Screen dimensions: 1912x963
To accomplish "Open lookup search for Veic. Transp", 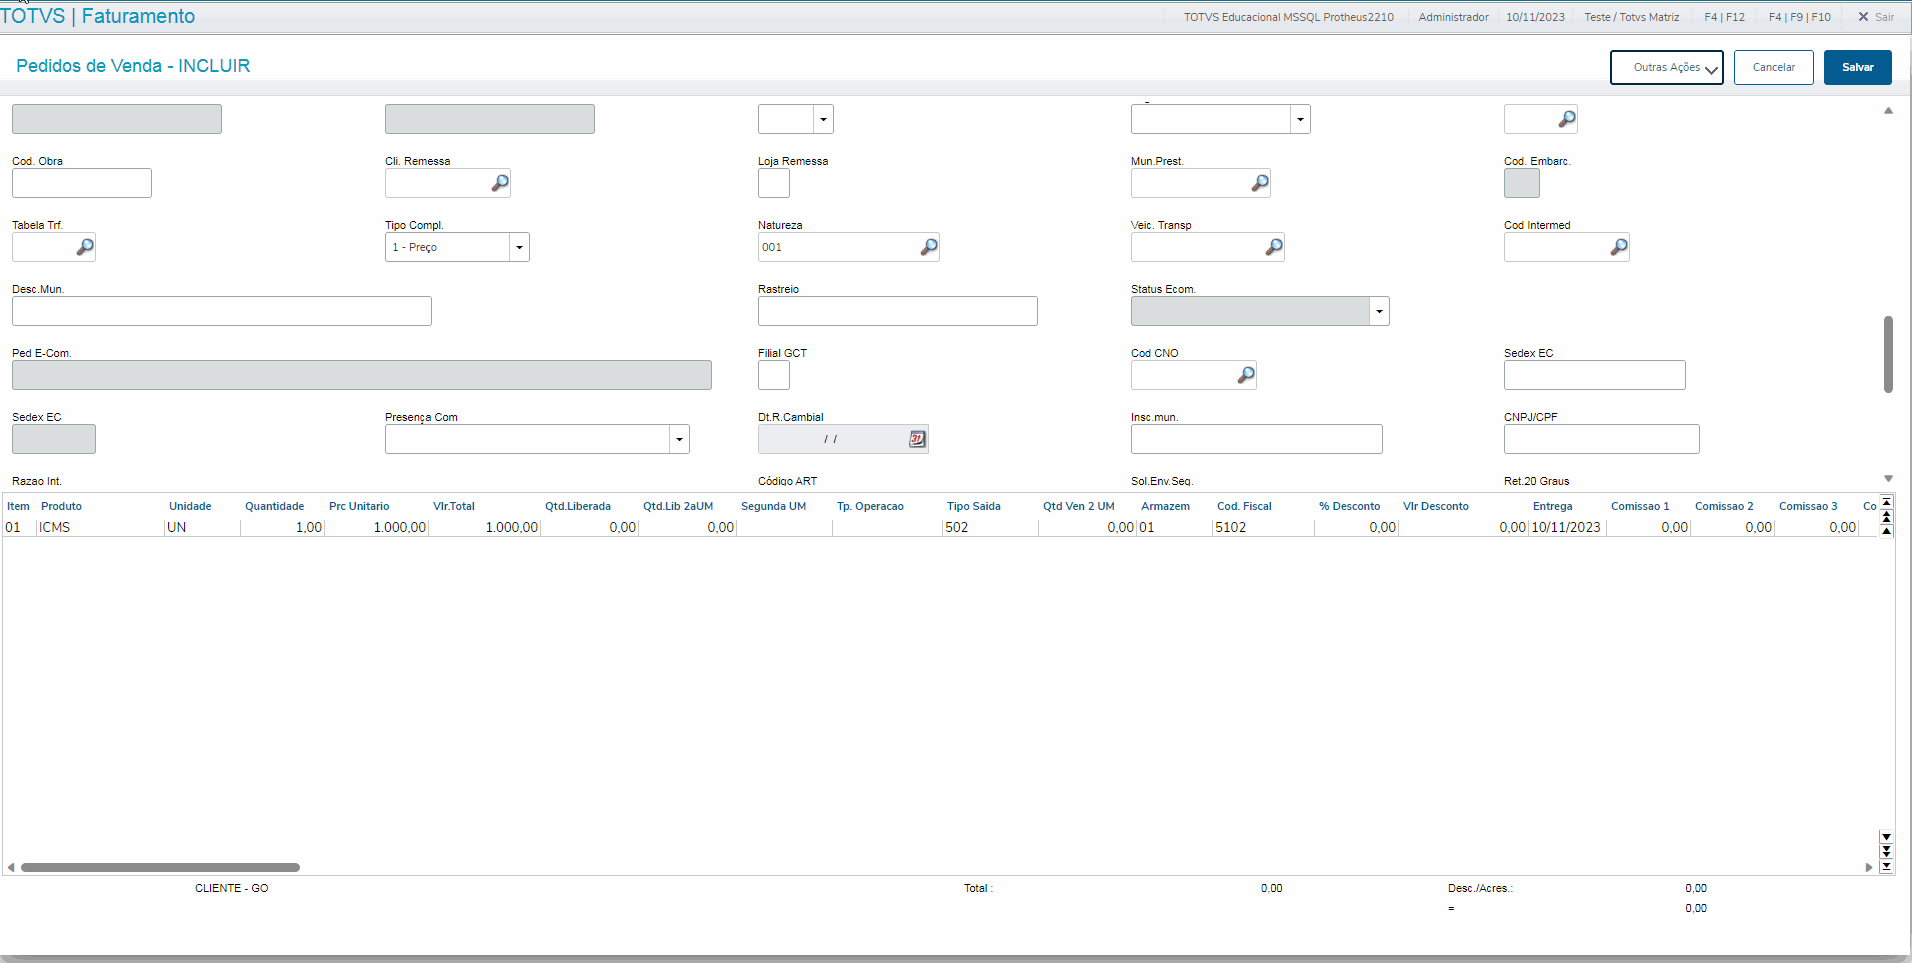I will pyautogui.click(x=1274, y=247).
